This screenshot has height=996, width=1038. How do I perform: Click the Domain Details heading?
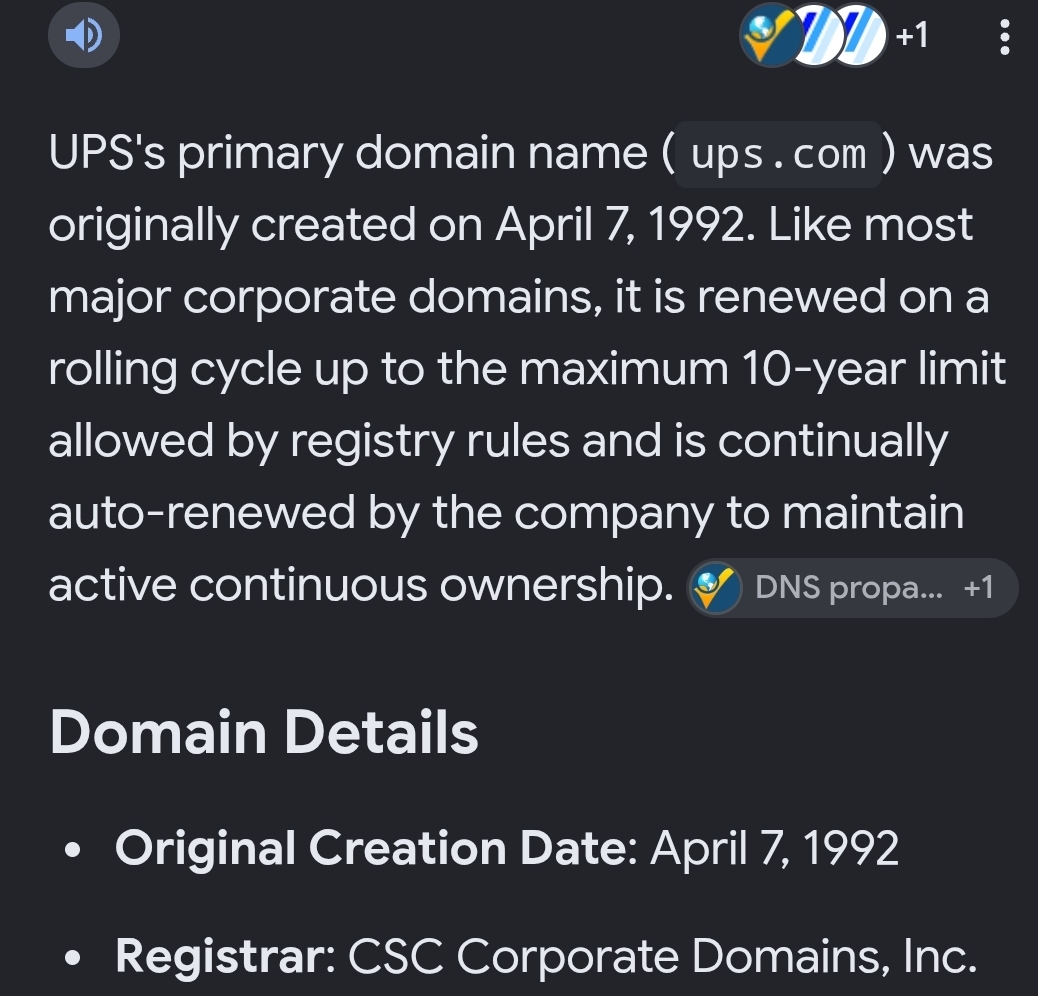tap(263, 733)
